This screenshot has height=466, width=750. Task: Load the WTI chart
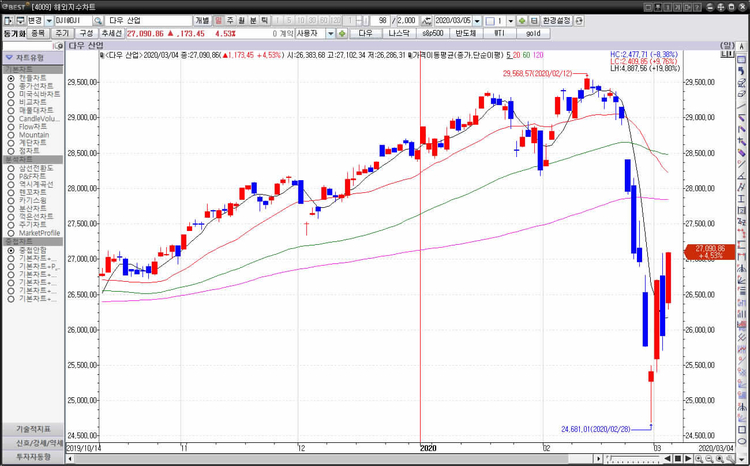499,33
